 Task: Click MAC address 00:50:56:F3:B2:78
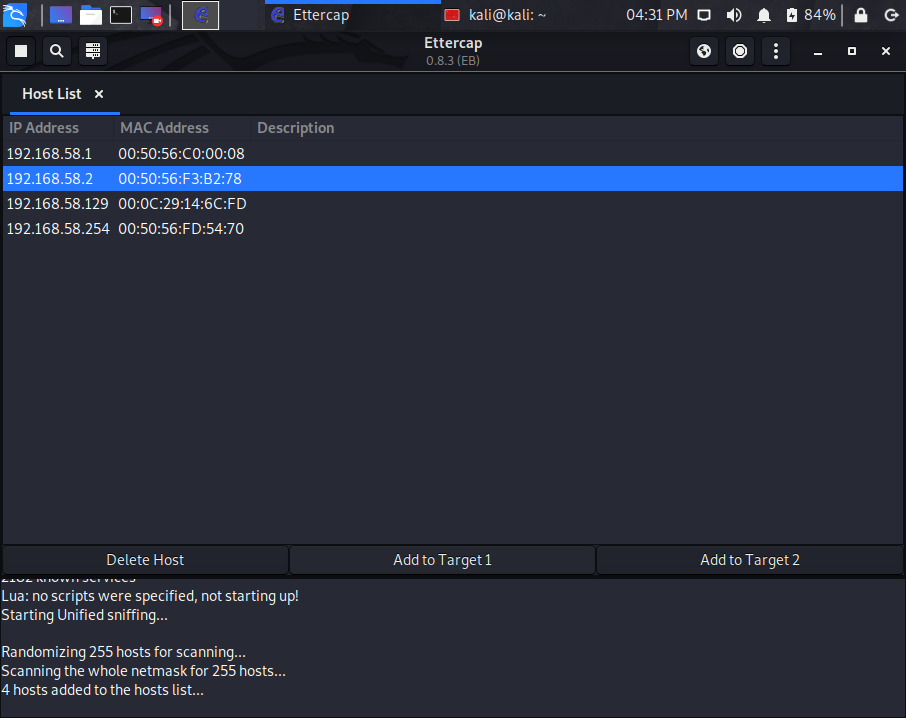pyautogui.click(x=180, y=178)
